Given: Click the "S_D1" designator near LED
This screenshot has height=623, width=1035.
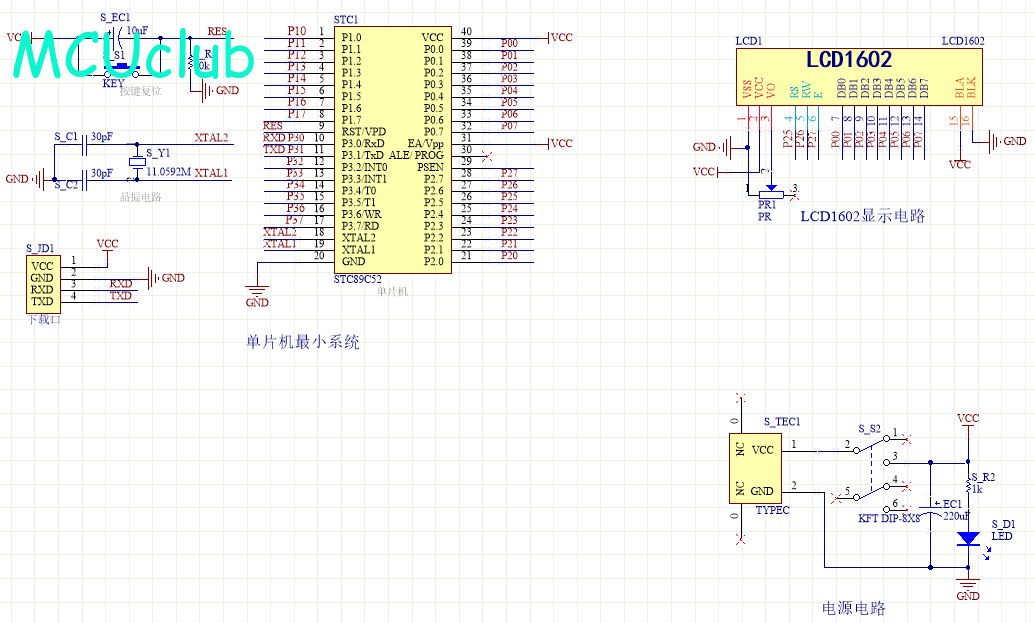Looking at the screenshot, I should (1003, 524).
